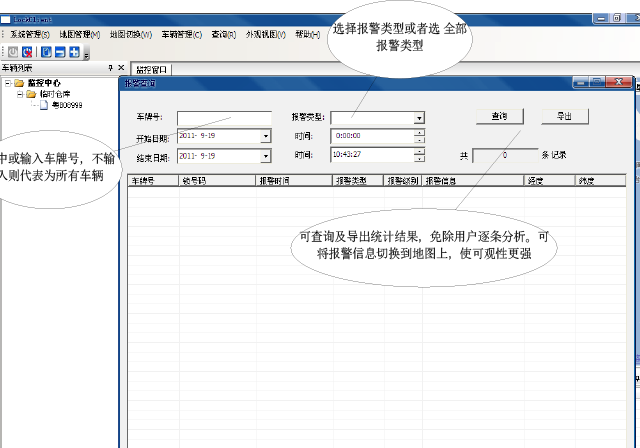Sort by the 报警信息 column header
640x448 pixels.
(473, 181)
